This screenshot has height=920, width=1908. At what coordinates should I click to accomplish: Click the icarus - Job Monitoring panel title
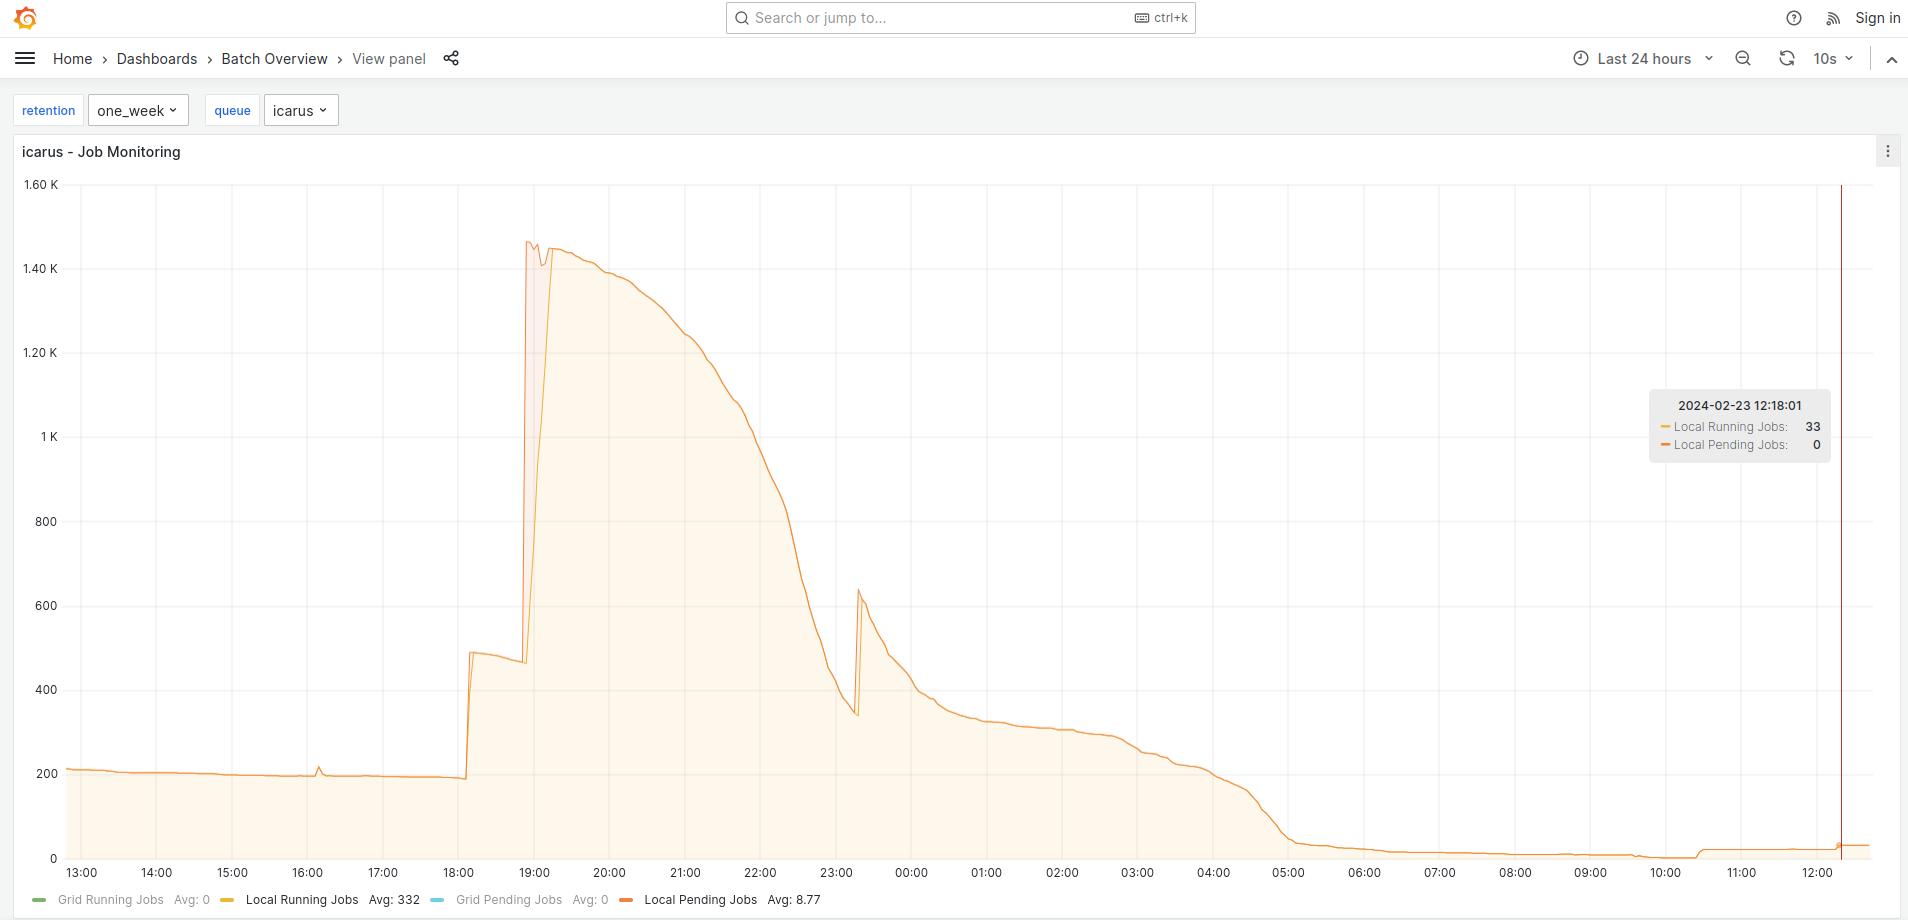[x=101, y=152]
